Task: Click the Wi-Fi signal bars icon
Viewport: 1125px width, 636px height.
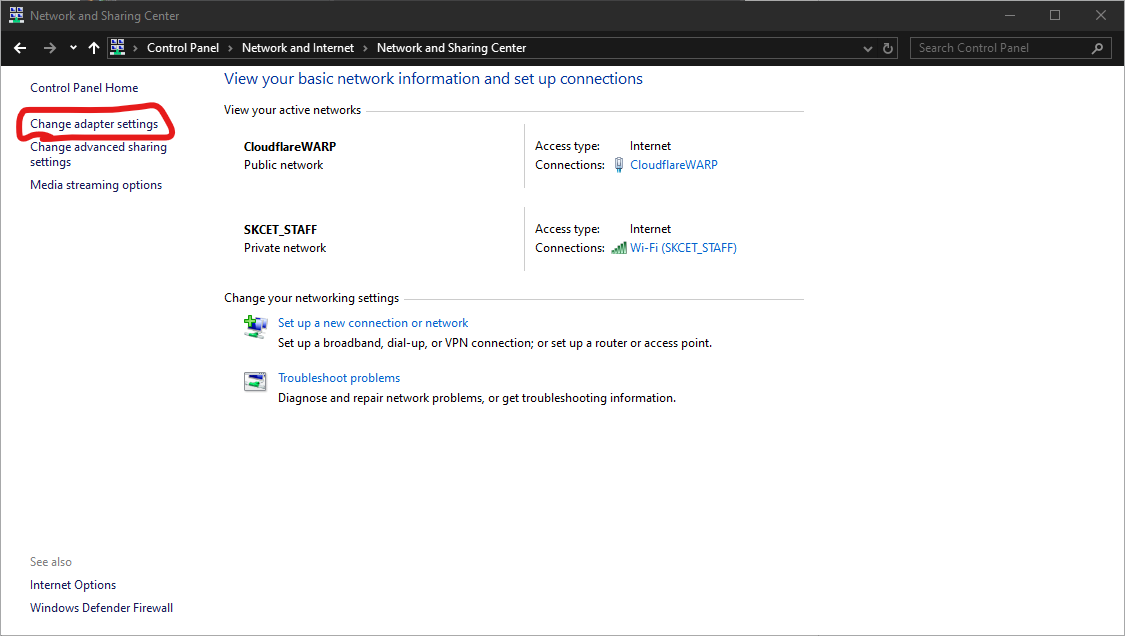Action: pyautogui.click(x=619, y=248)
